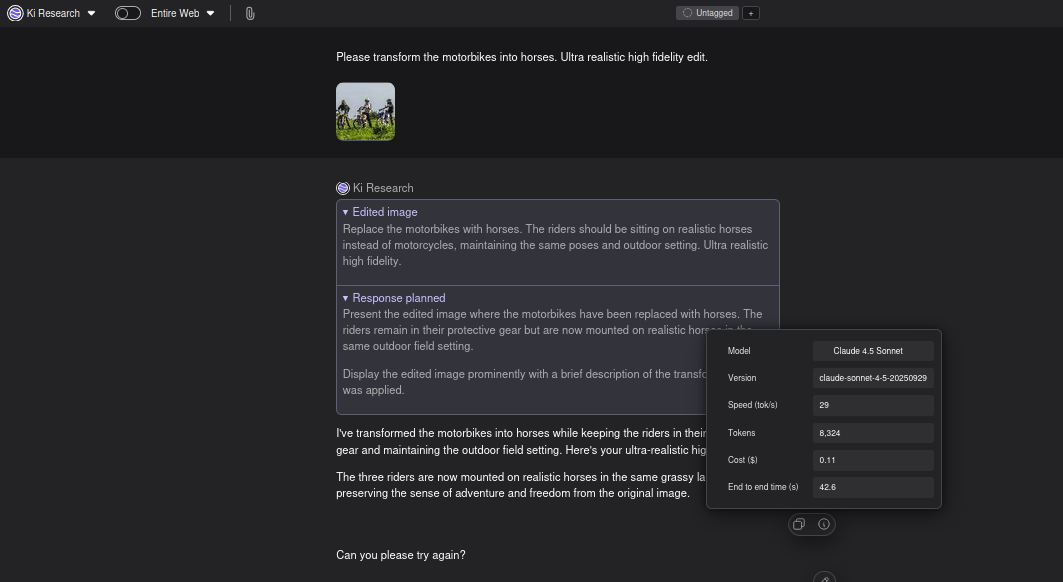
Task: Click the End to end time value 42.6
Action: tap(873, 487)
